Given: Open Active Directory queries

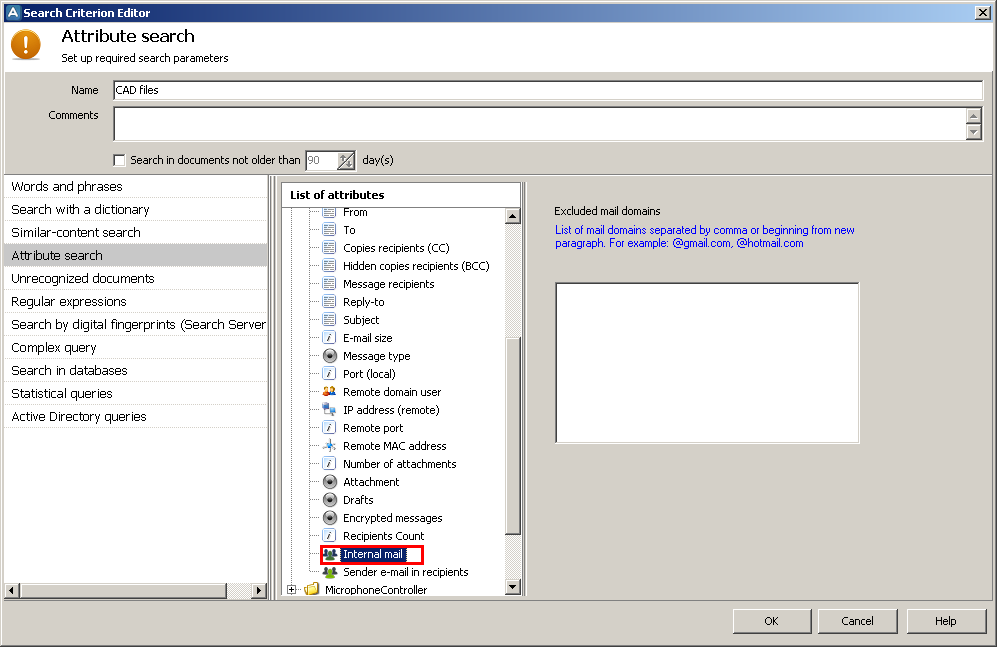Looking at the screenshot, I should click(x=135, y=416).
